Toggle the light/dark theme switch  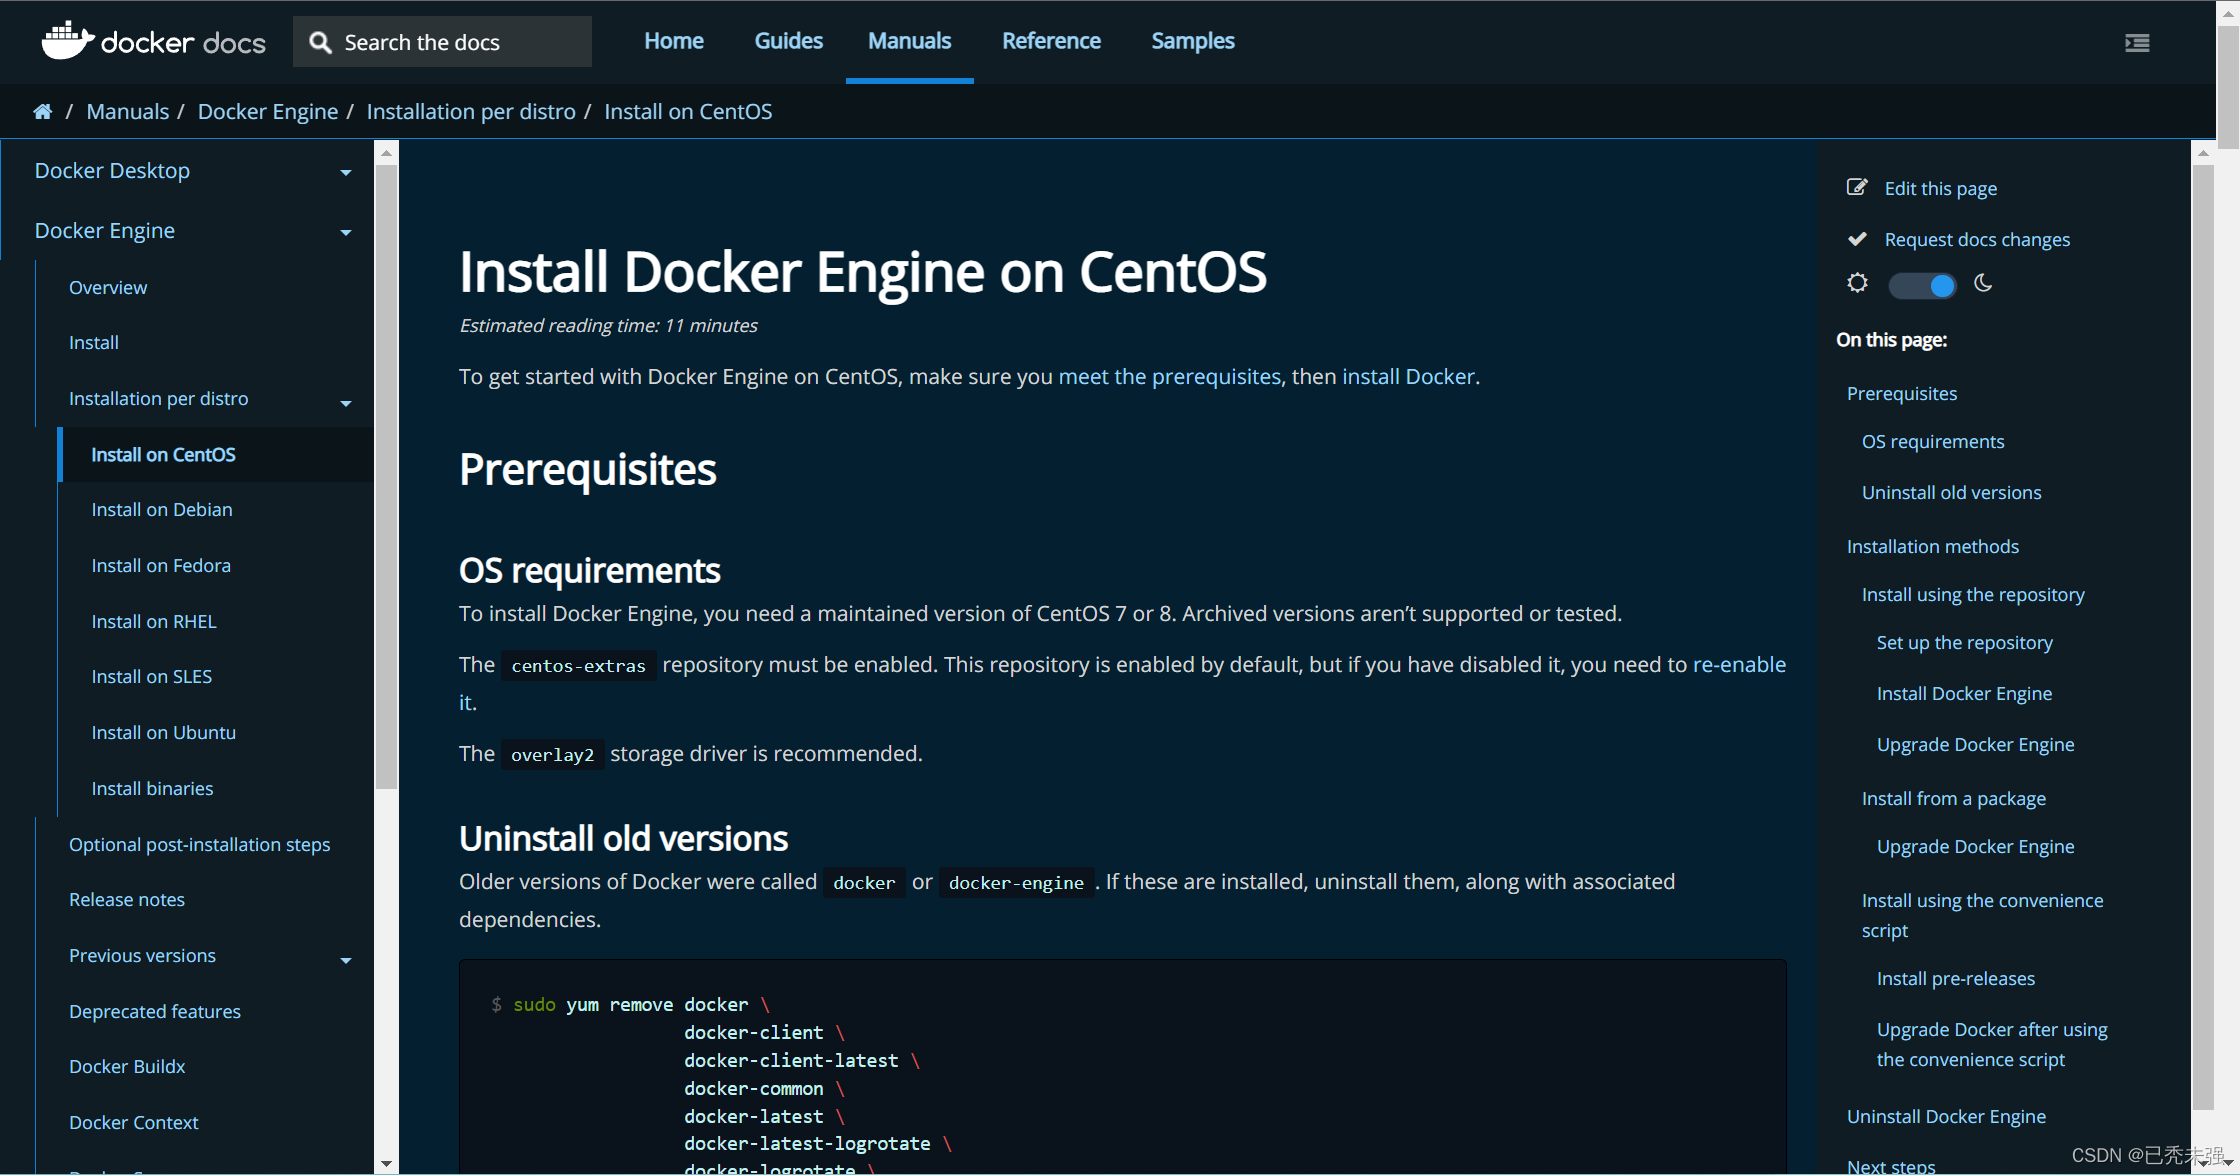(x=1921, y=286)
